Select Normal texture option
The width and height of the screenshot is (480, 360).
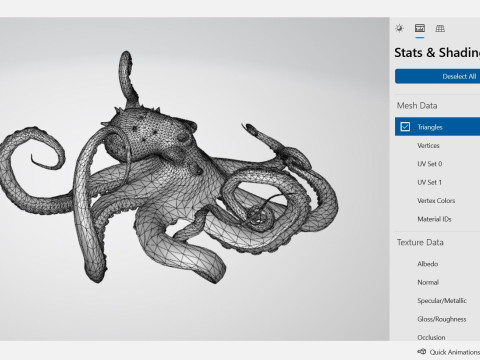(x=428, y=282)
